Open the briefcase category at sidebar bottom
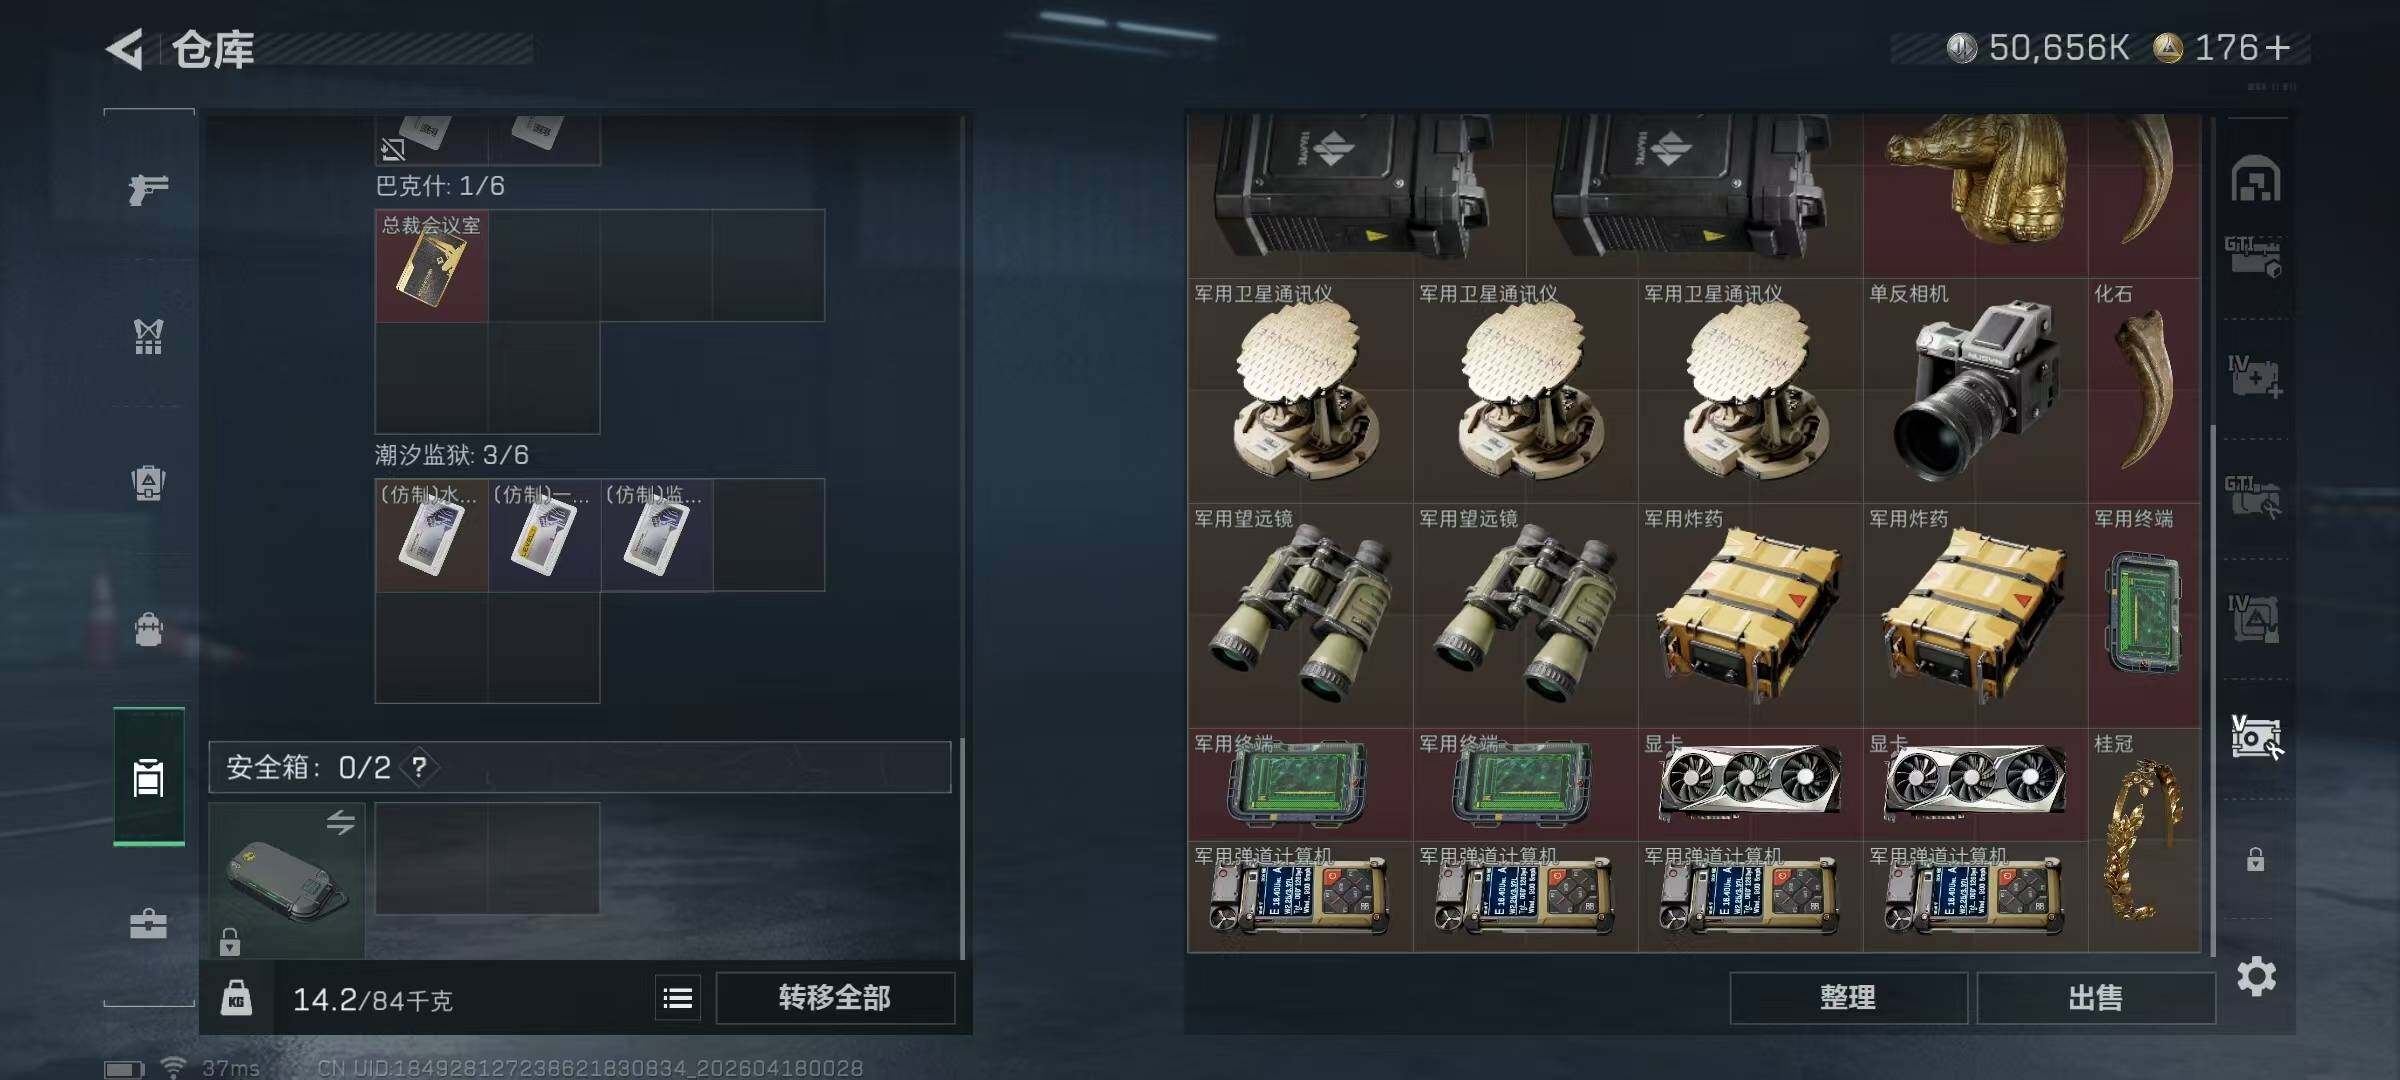This screenshot has height=1080, width=2400. 148,923
